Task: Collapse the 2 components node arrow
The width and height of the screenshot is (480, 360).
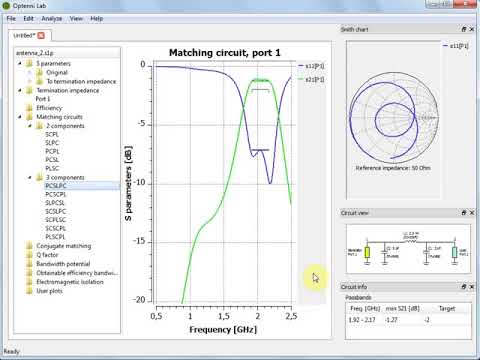Action: point(29,126)
